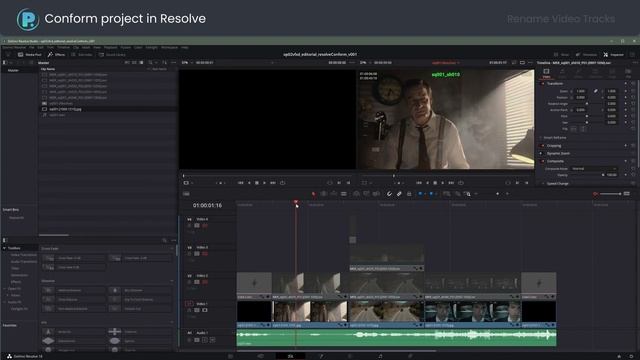Open the Media Pool panel
The image size is (640, 360).
29,54
